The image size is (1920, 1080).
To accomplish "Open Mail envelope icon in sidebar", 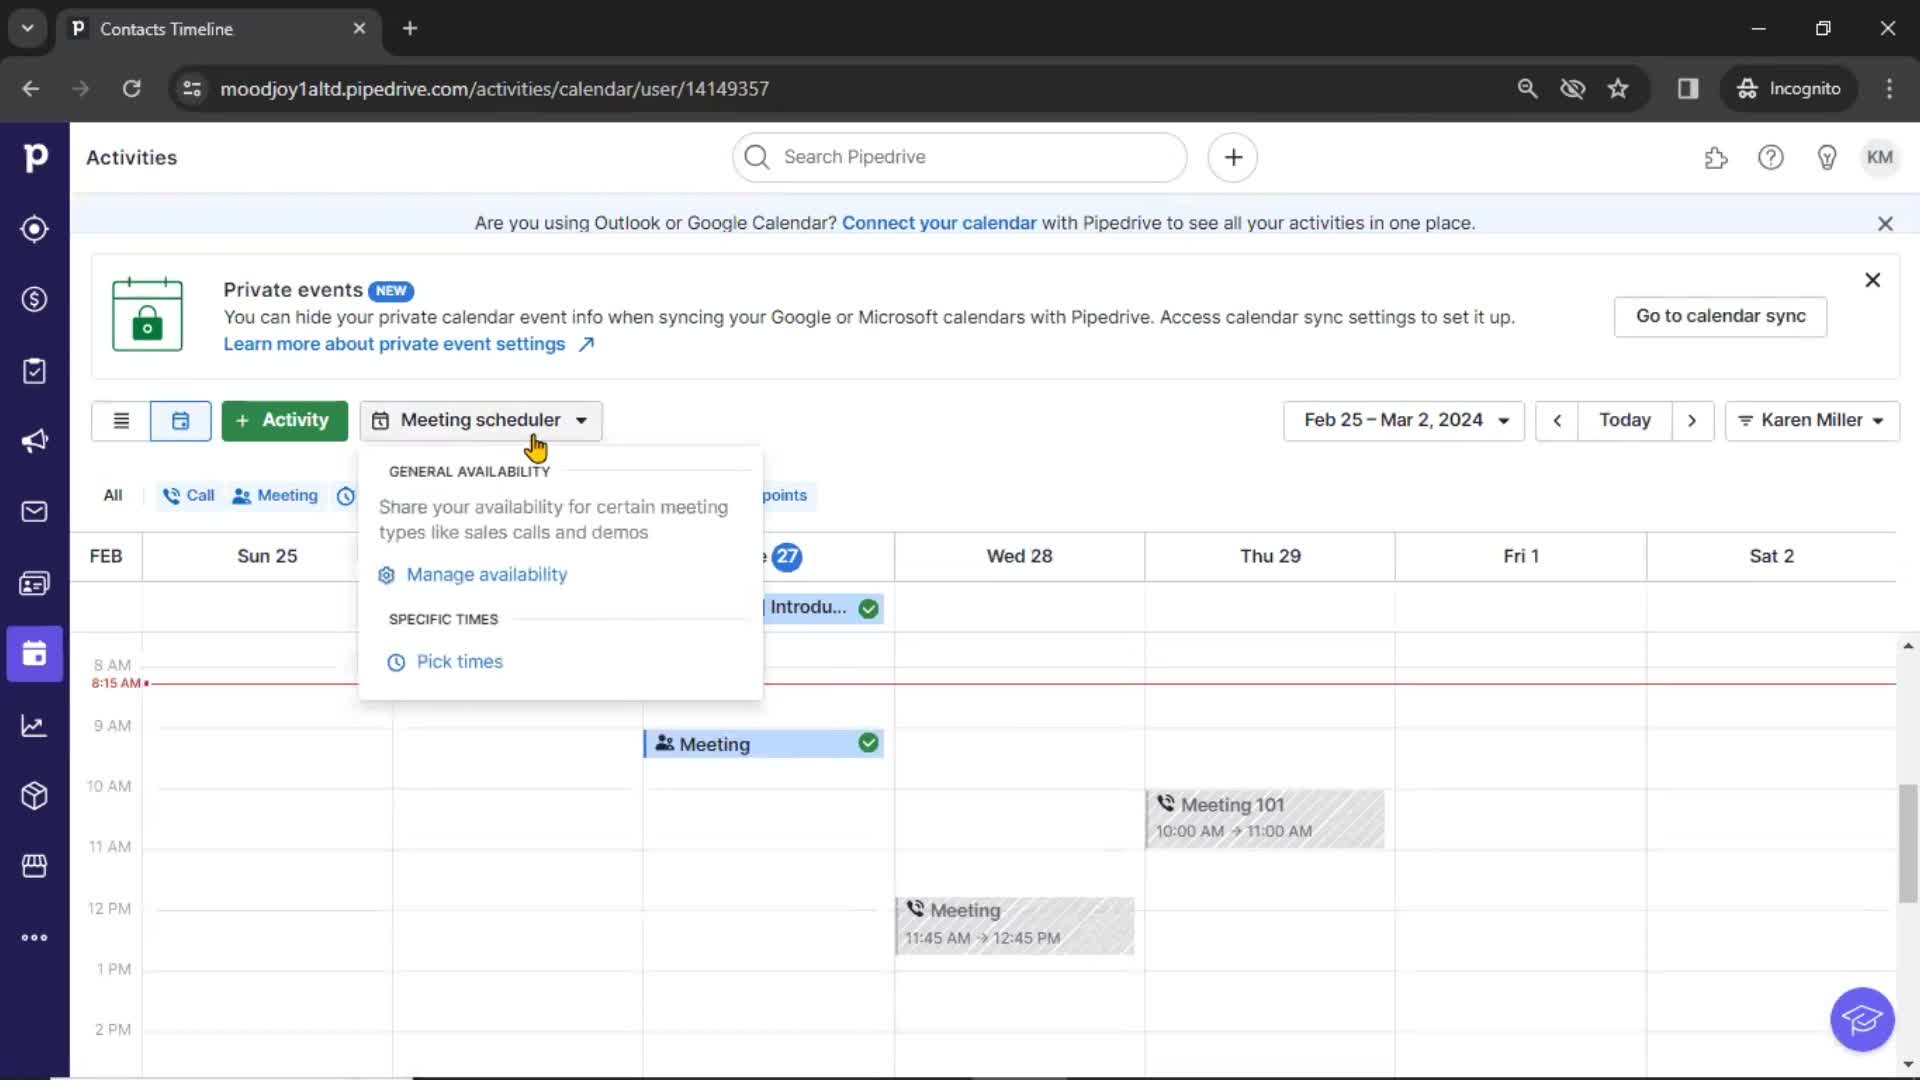I will [35, 512].
